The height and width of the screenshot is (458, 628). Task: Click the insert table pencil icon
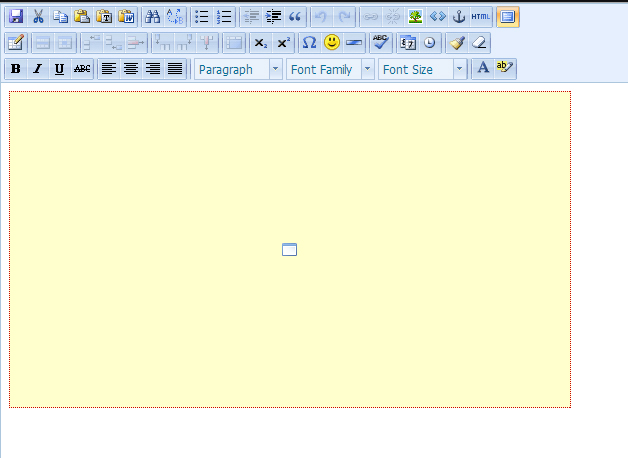tap(16, 43)
